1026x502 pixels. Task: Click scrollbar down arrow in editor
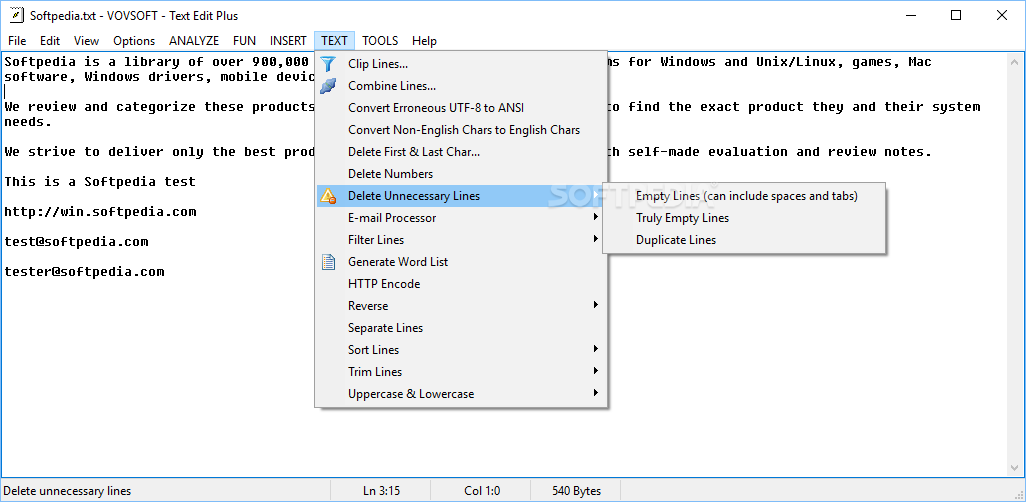(x=1014, y=467)
